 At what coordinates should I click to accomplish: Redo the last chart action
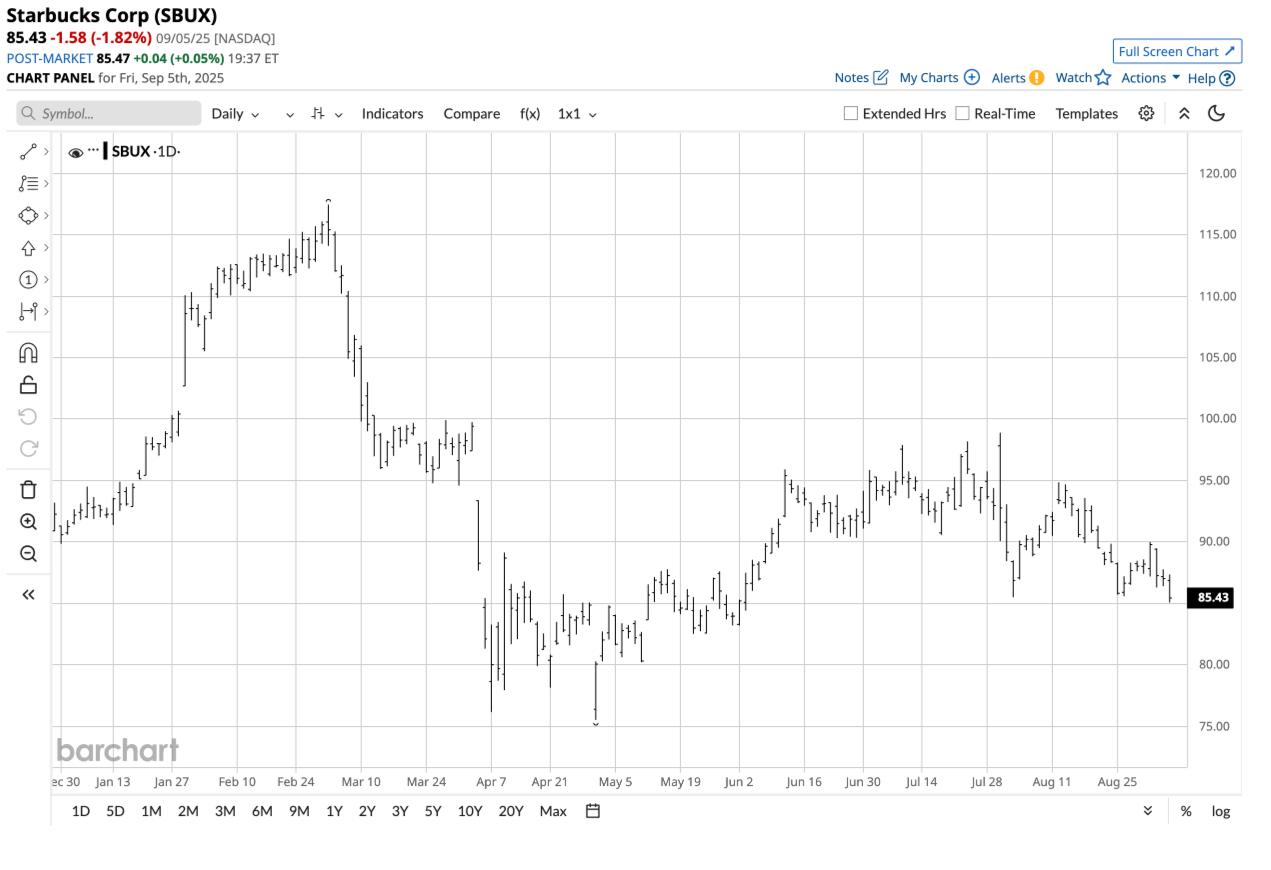pos(28,448)
